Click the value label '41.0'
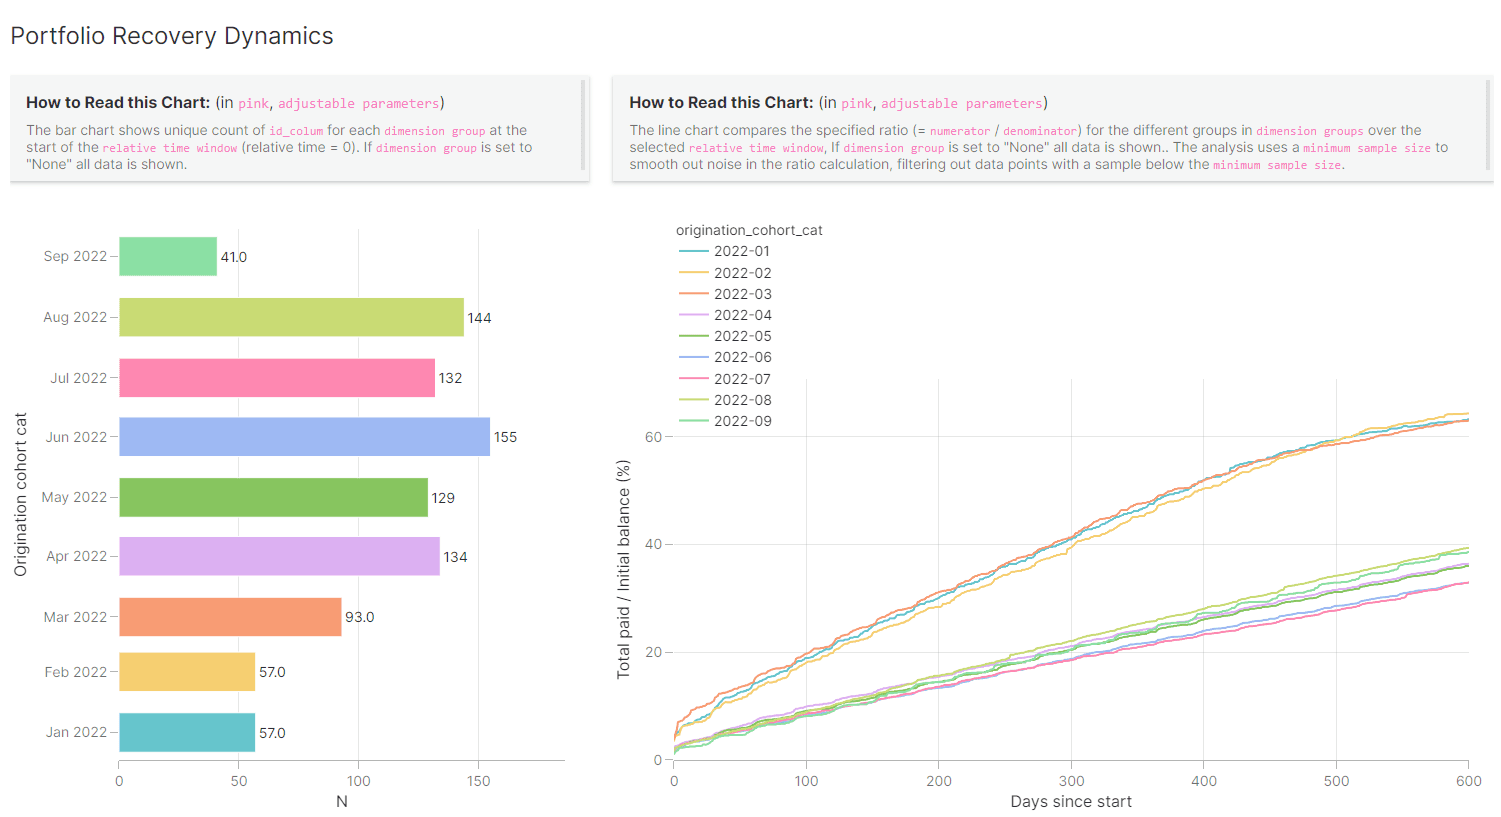The width and height of the screenshot is (1501, 817). [234, 257]
